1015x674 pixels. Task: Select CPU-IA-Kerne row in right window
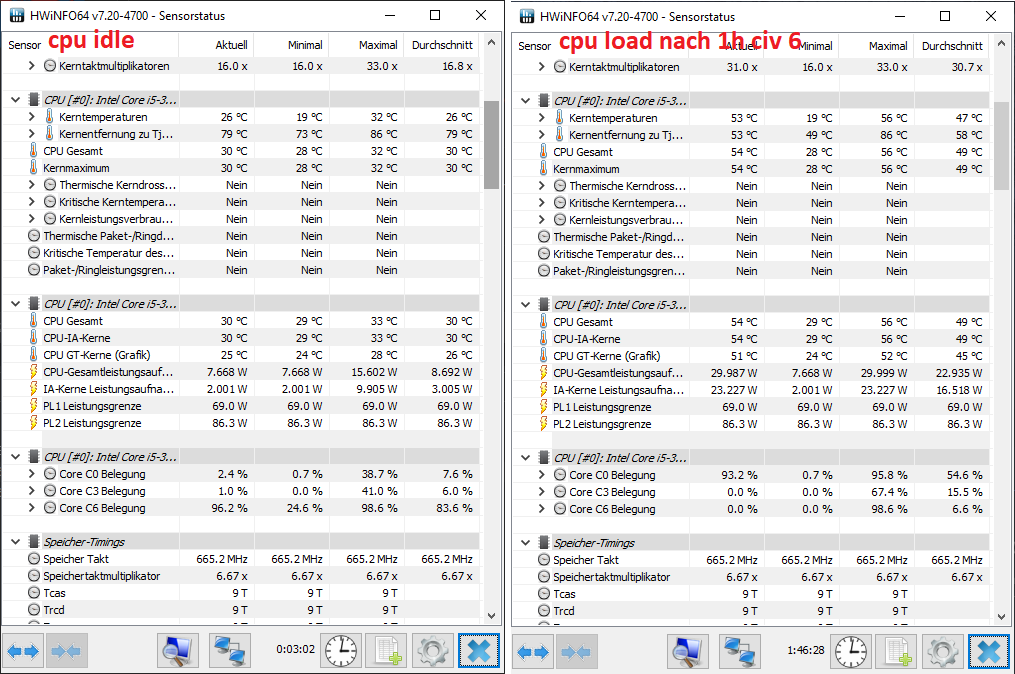point(751,339)
